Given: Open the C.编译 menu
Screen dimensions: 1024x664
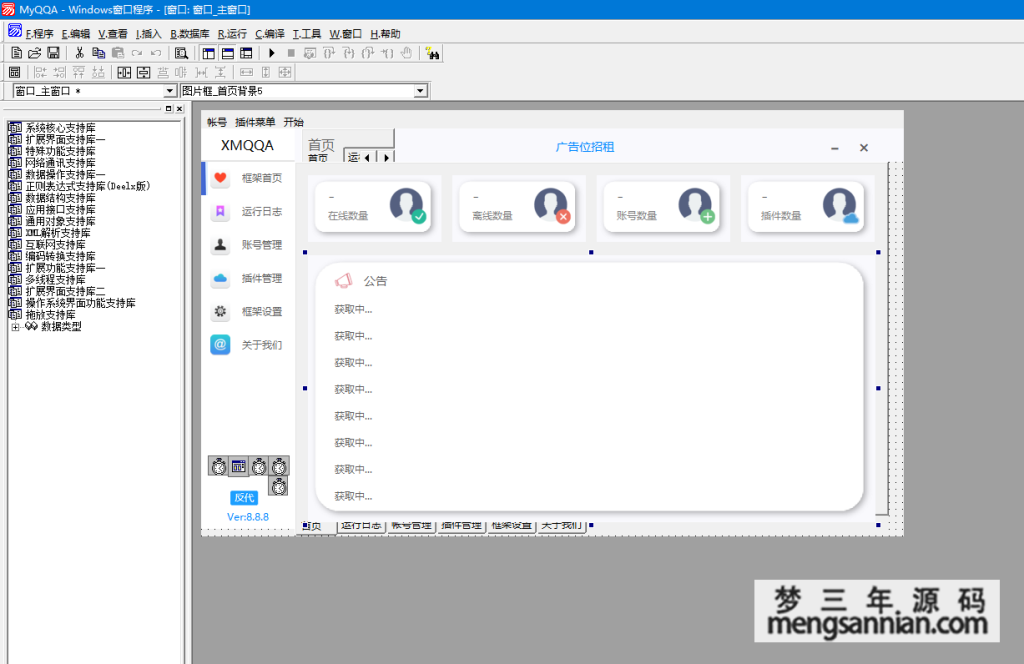Looking at the screenshot, I should coord(270,33).
